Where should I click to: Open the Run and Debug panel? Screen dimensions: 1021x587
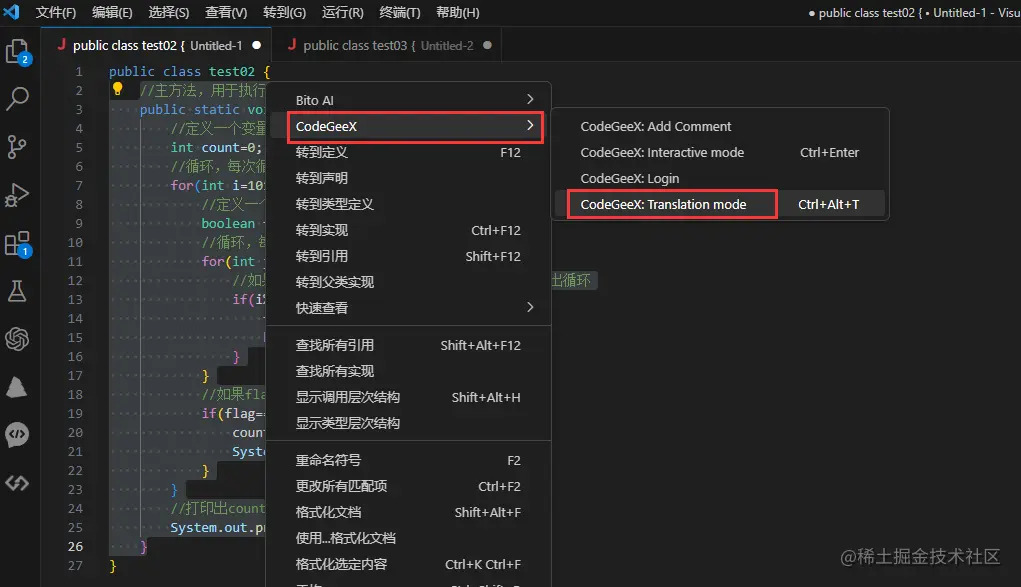pos(20,195)
